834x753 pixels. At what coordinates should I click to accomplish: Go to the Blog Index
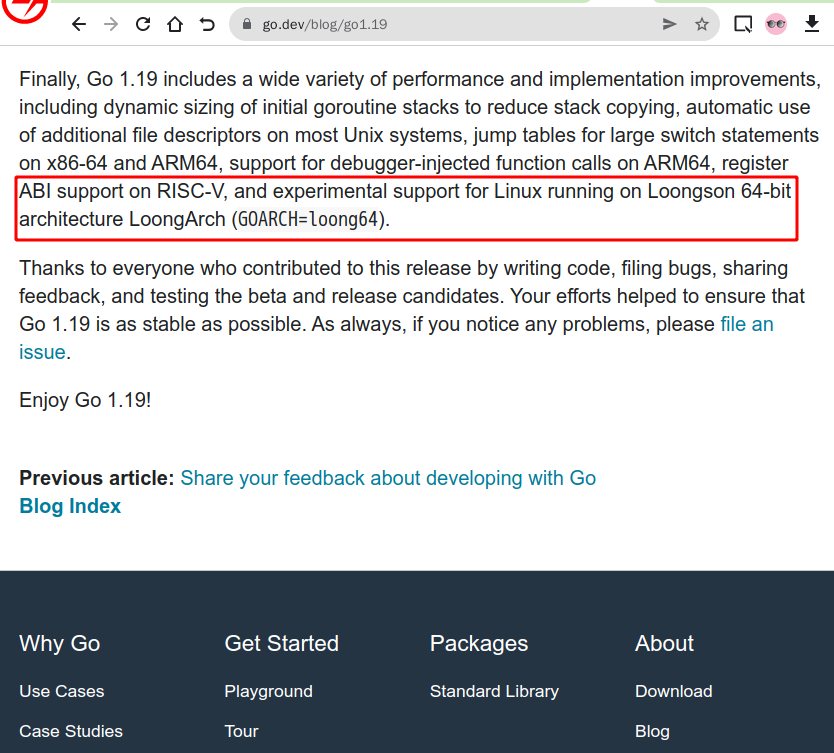point(70,506)
